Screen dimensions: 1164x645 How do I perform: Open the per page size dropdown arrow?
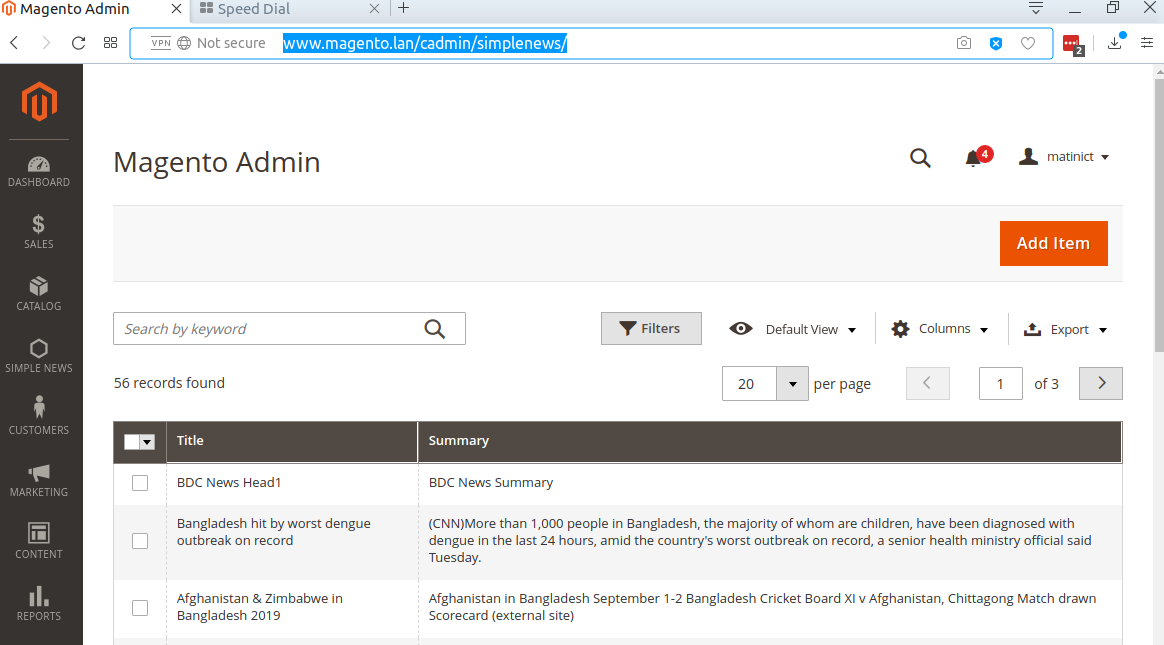pos(792,384)
